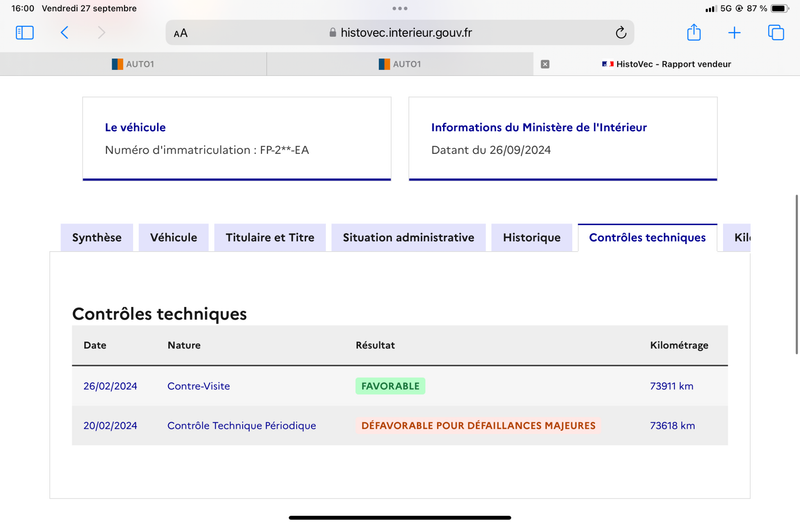This screenshot has width=800, height=525.
Task: Click the histovec.interieur.gouv.fr address field
Action: (x=400, y=33)
